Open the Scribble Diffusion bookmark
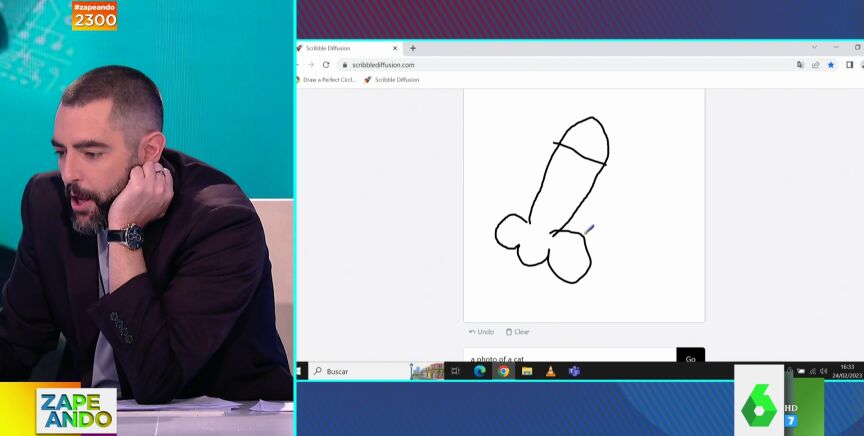The image size is (864, 436). pos(392,80)
